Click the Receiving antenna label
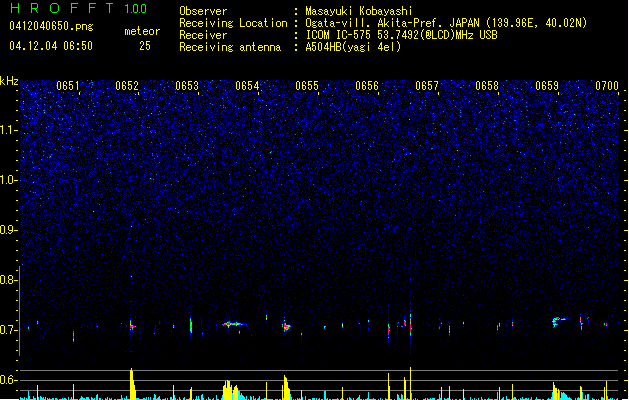629x400 pixels. pos(230,47)
